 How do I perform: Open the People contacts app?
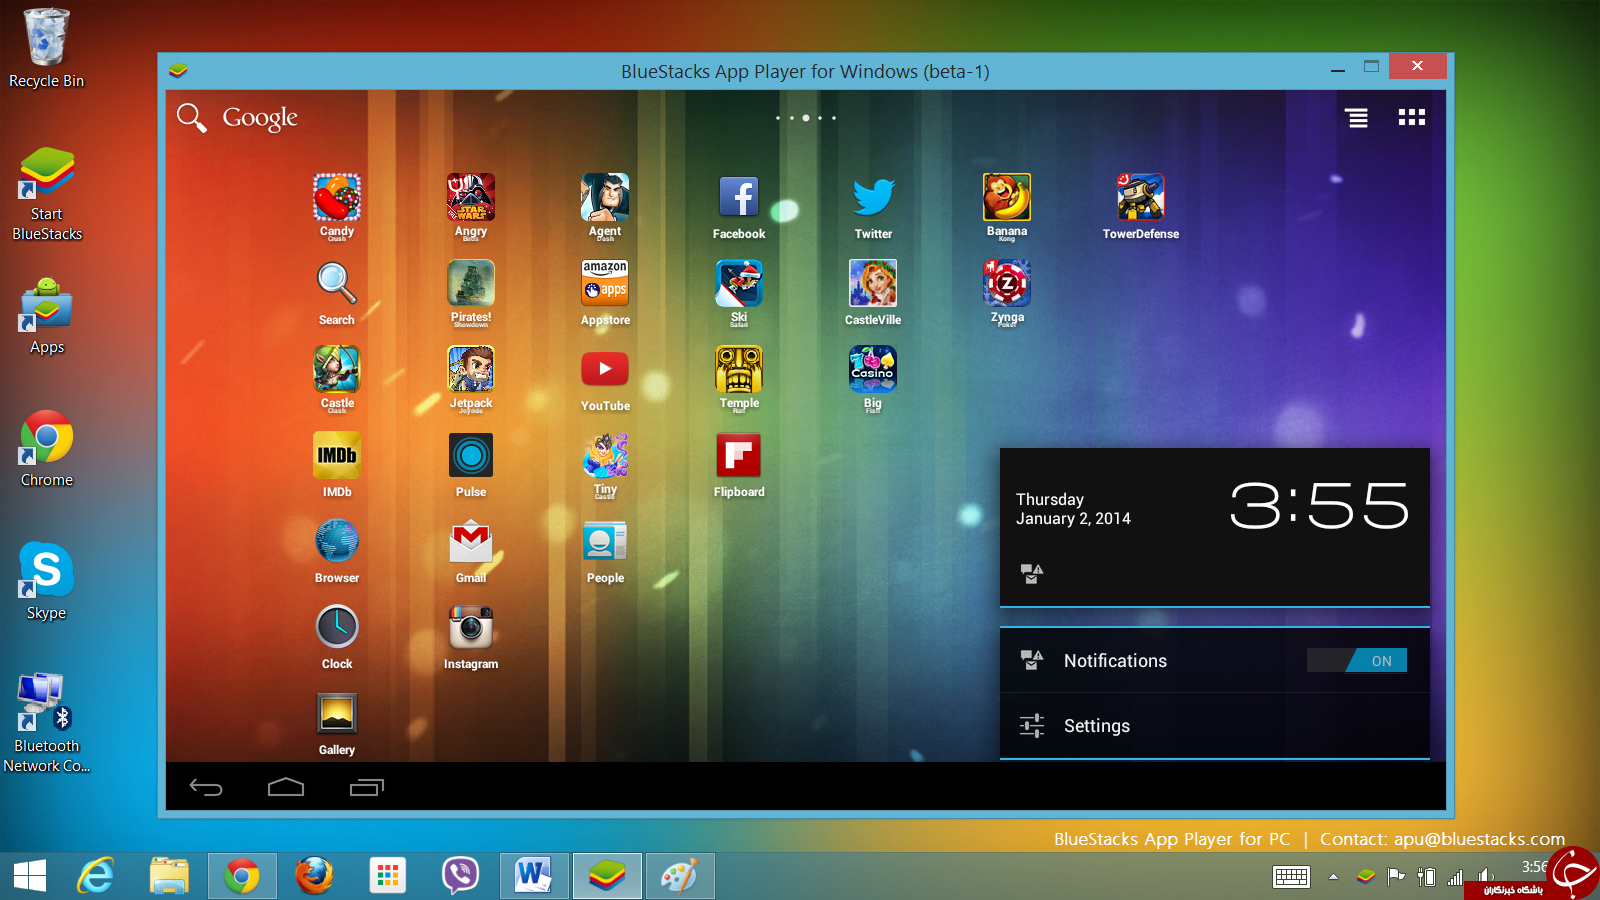point(605,542)
